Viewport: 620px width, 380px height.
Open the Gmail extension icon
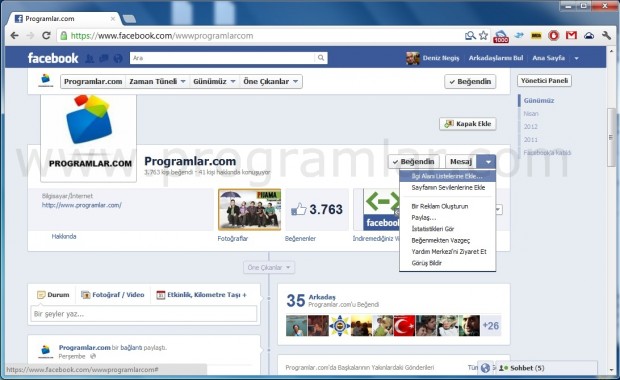571,36
